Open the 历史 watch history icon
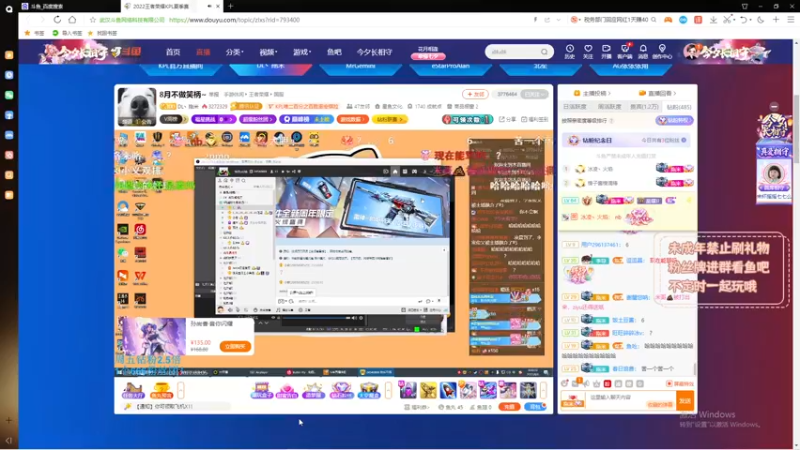800x450 pixels. pos(569,52)
